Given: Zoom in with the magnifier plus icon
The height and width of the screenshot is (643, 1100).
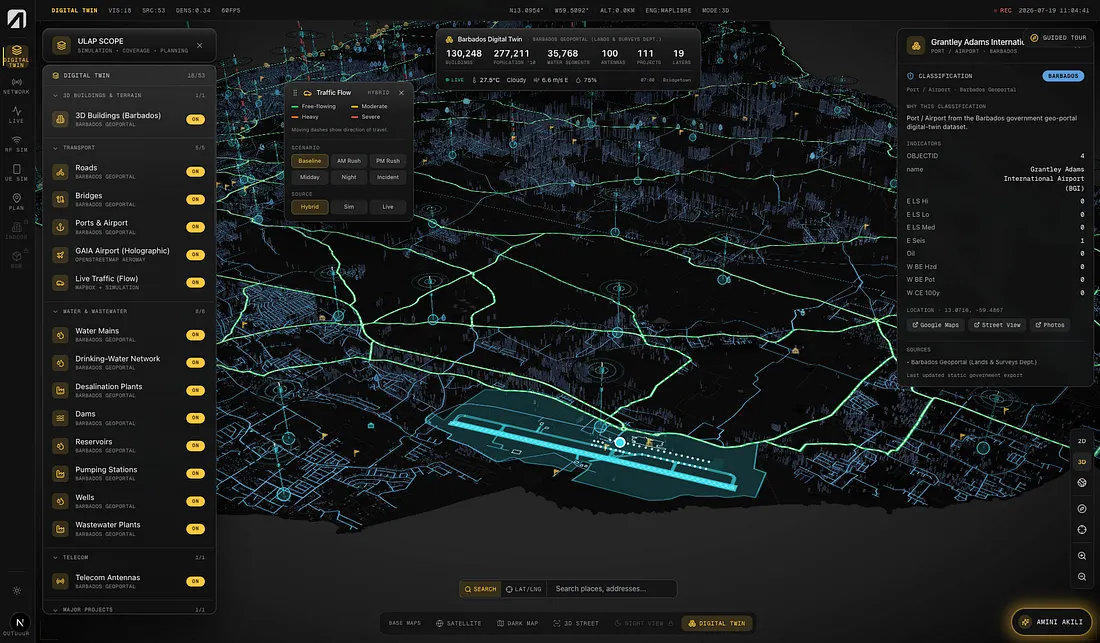Looking at the screenshot, I should [x=1082, y=555].
